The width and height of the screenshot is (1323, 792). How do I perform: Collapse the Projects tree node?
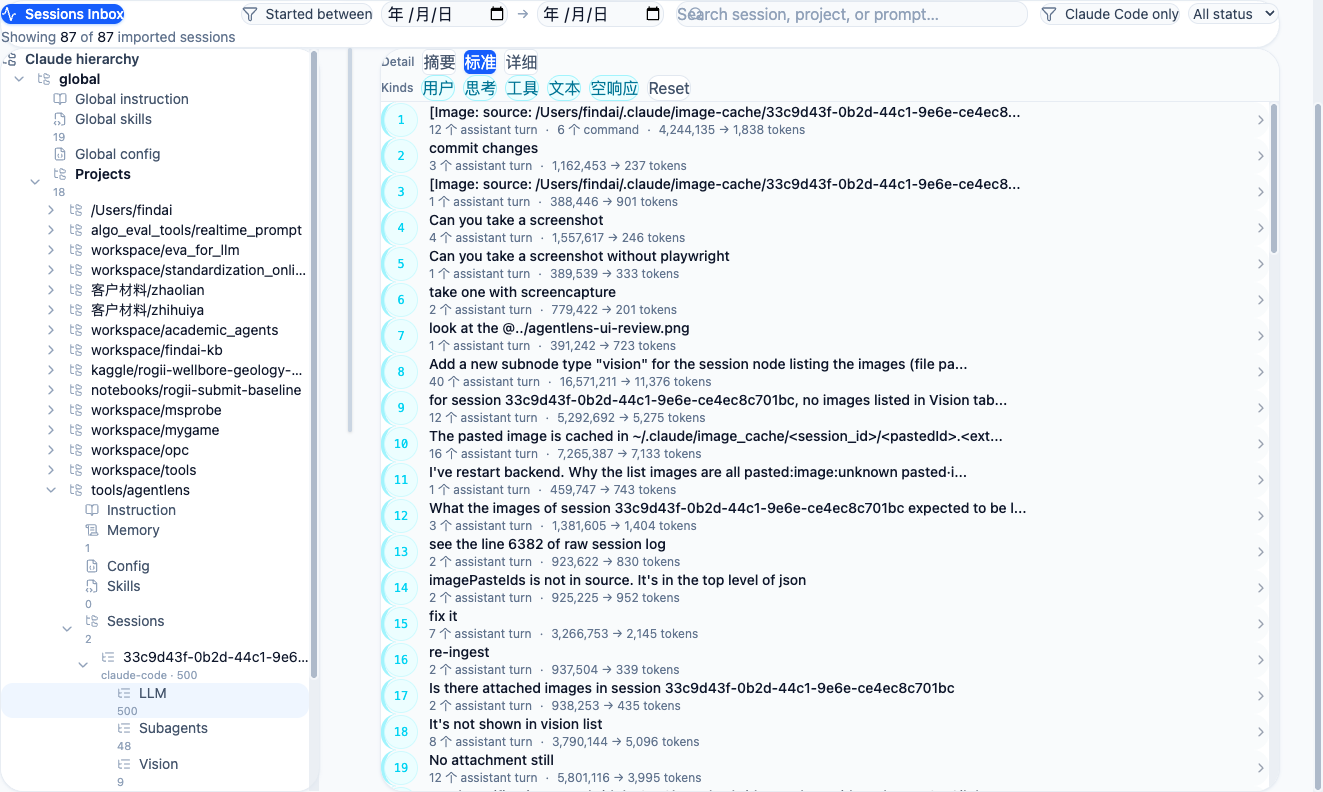pos(35,181)
